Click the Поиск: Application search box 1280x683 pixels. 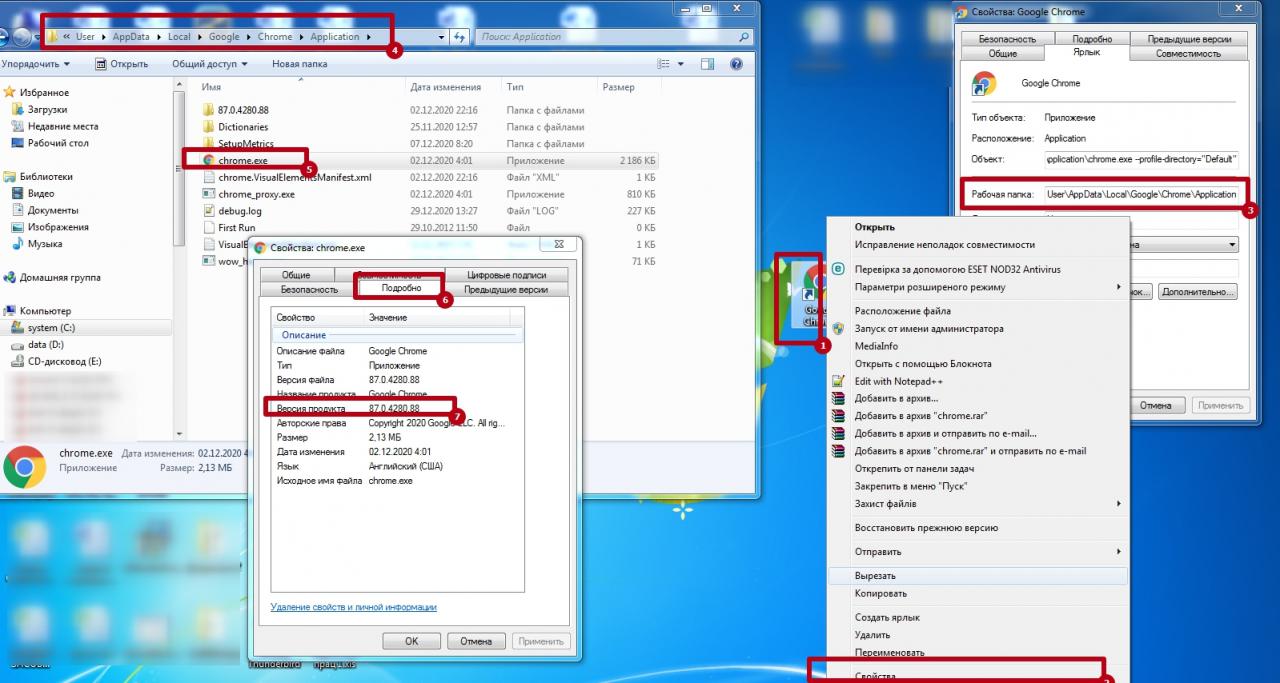coord(614,37)
